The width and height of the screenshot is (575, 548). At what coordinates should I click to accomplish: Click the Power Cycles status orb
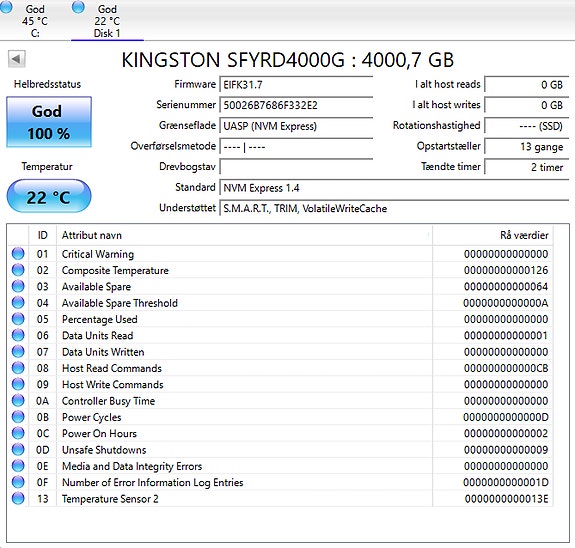[x=18, y=417]
